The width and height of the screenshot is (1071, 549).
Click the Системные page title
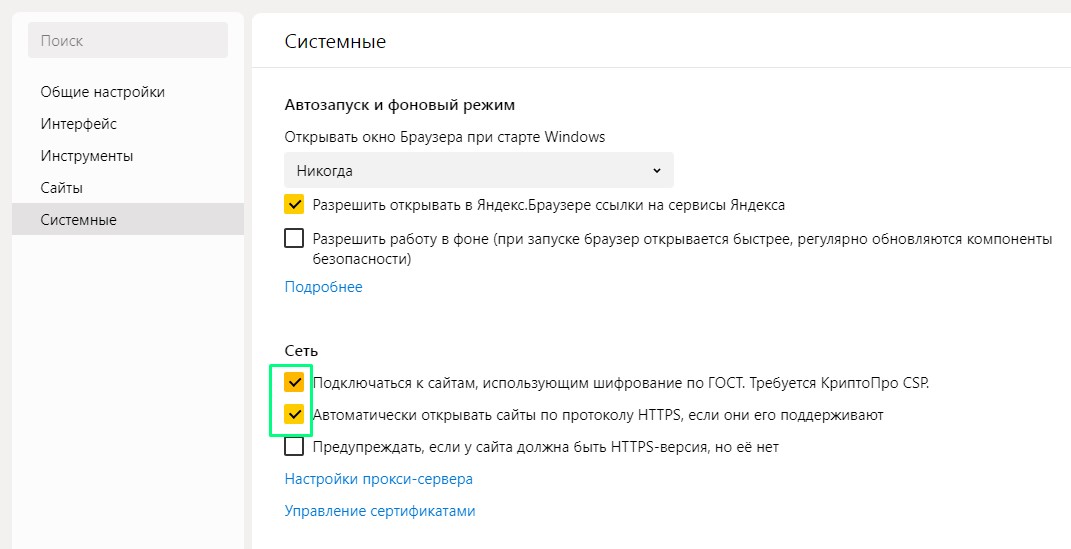tap(335, 42)
